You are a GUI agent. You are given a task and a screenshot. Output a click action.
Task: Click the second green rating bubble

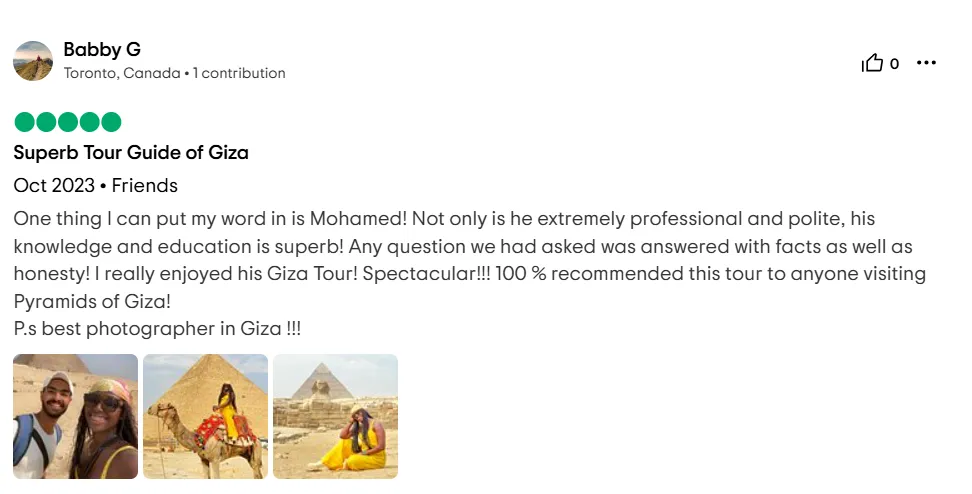pos(46,122)
